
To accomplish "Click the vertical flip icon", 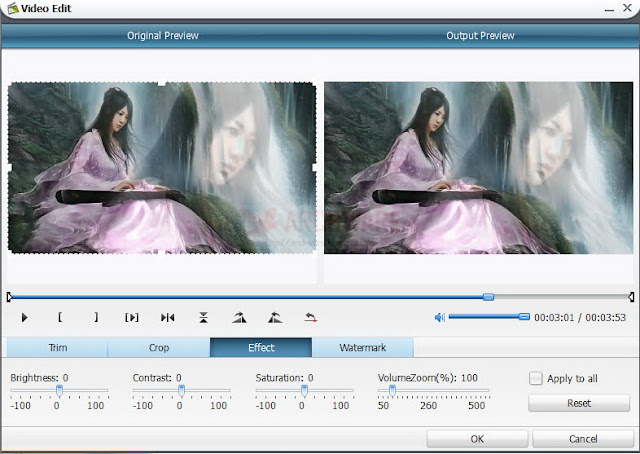I will click(x=203, y=317).
